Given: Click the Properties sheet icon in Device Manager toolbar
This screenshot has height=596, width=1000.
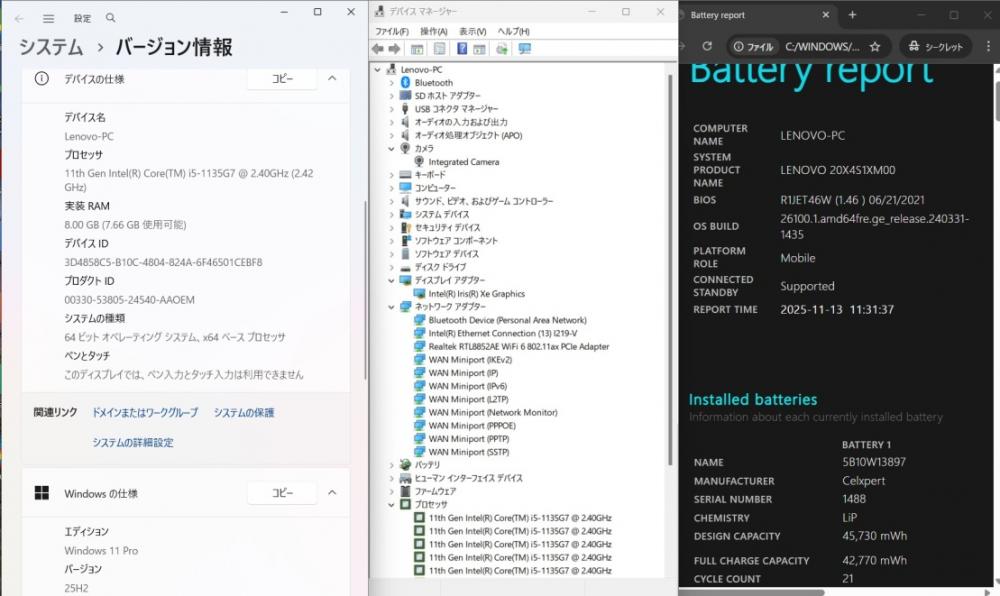Looking at the screenshot, I should click(439, 49).
